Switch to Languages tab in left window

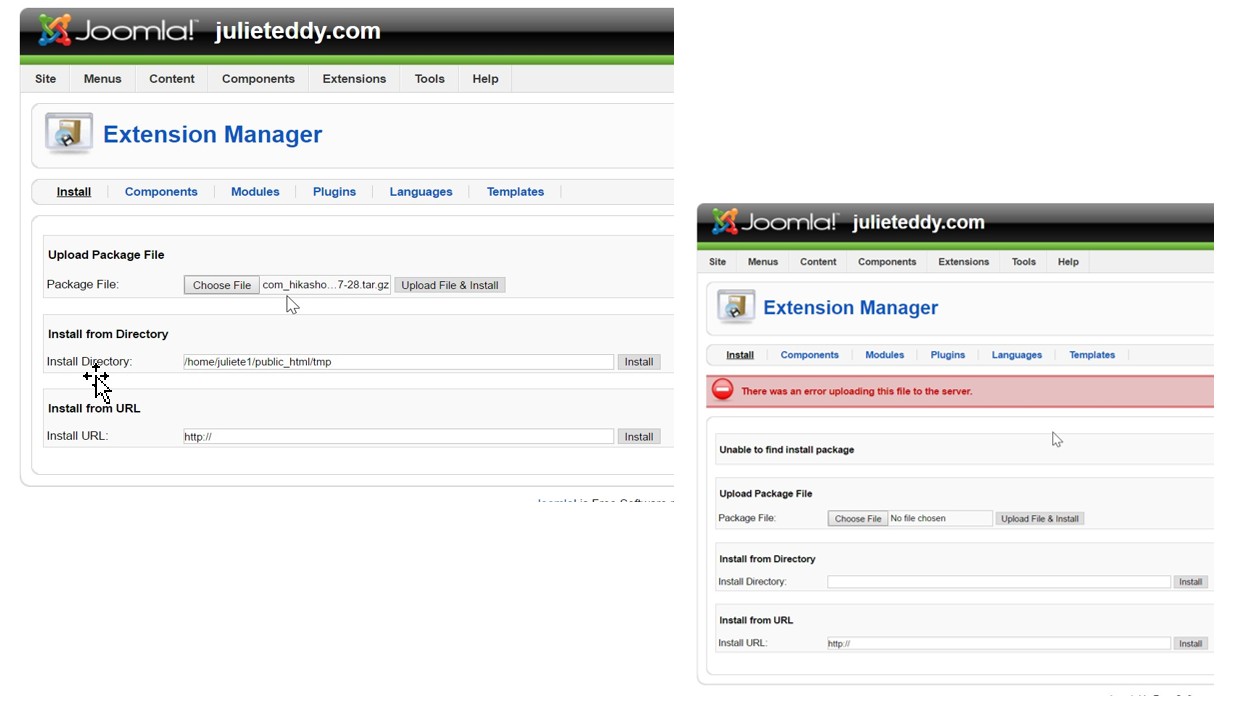point(421,192)
